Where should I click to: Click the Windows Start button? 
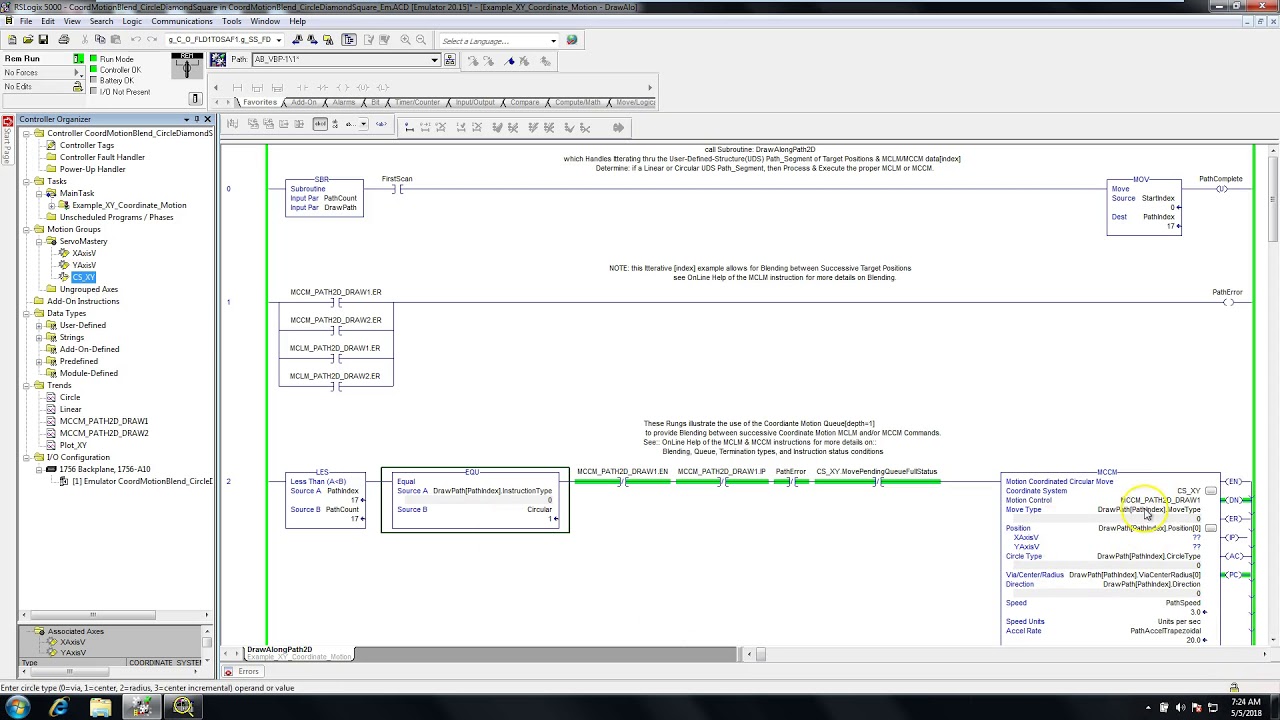17,707
